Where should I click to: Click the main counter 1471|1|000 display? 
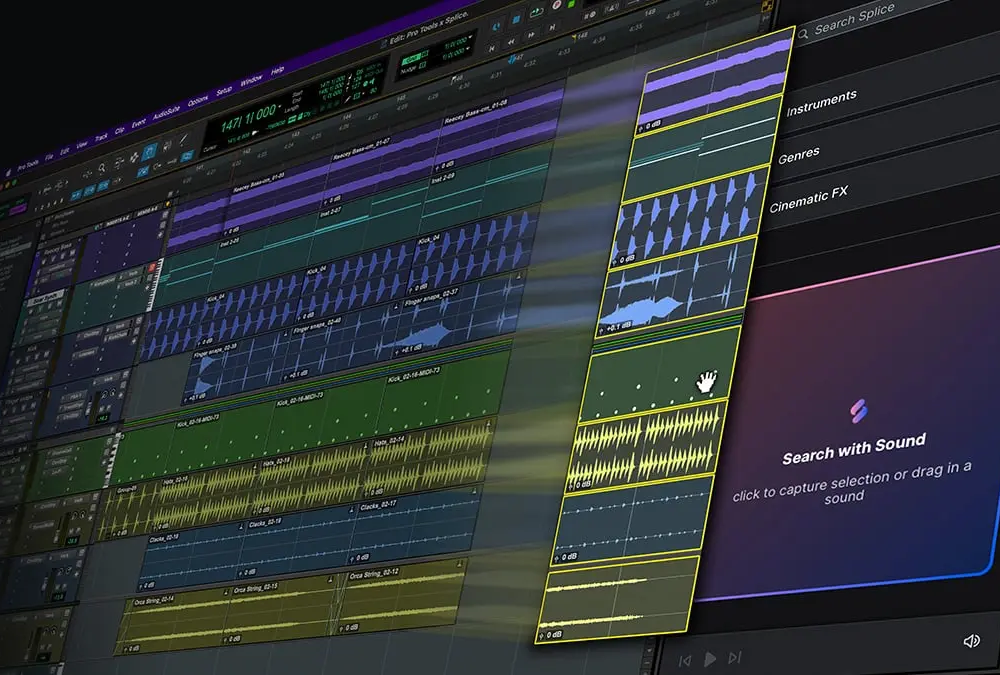248,118
